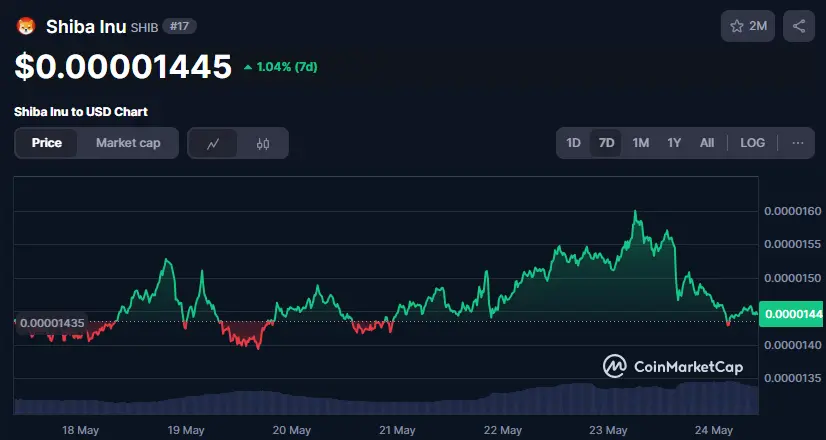Click the 0.0000155 axis label

(x=793, y=245)
